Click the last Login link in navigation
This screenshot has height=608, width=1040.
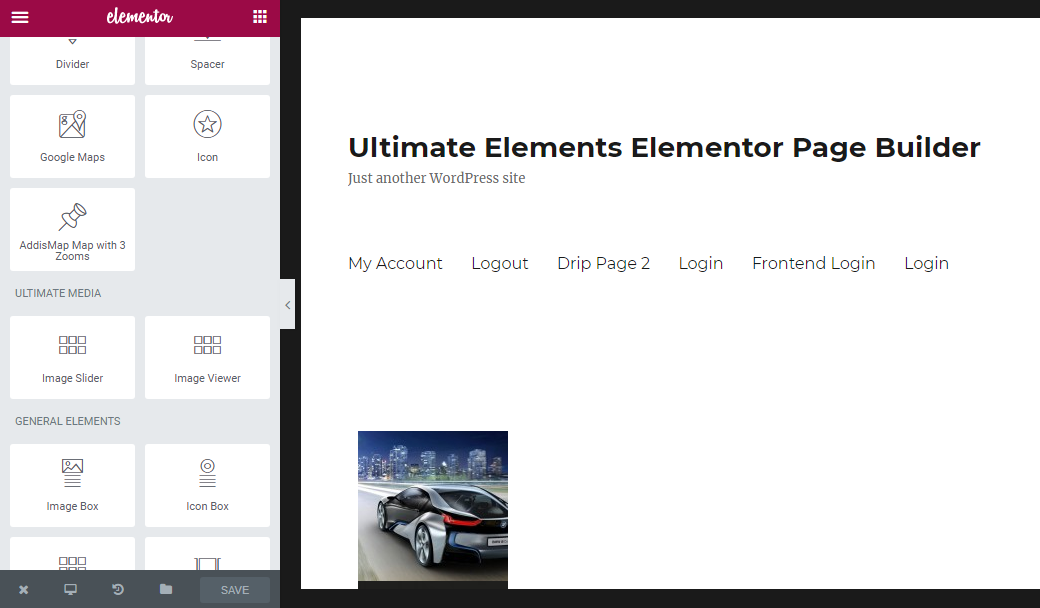click(926, 263)
